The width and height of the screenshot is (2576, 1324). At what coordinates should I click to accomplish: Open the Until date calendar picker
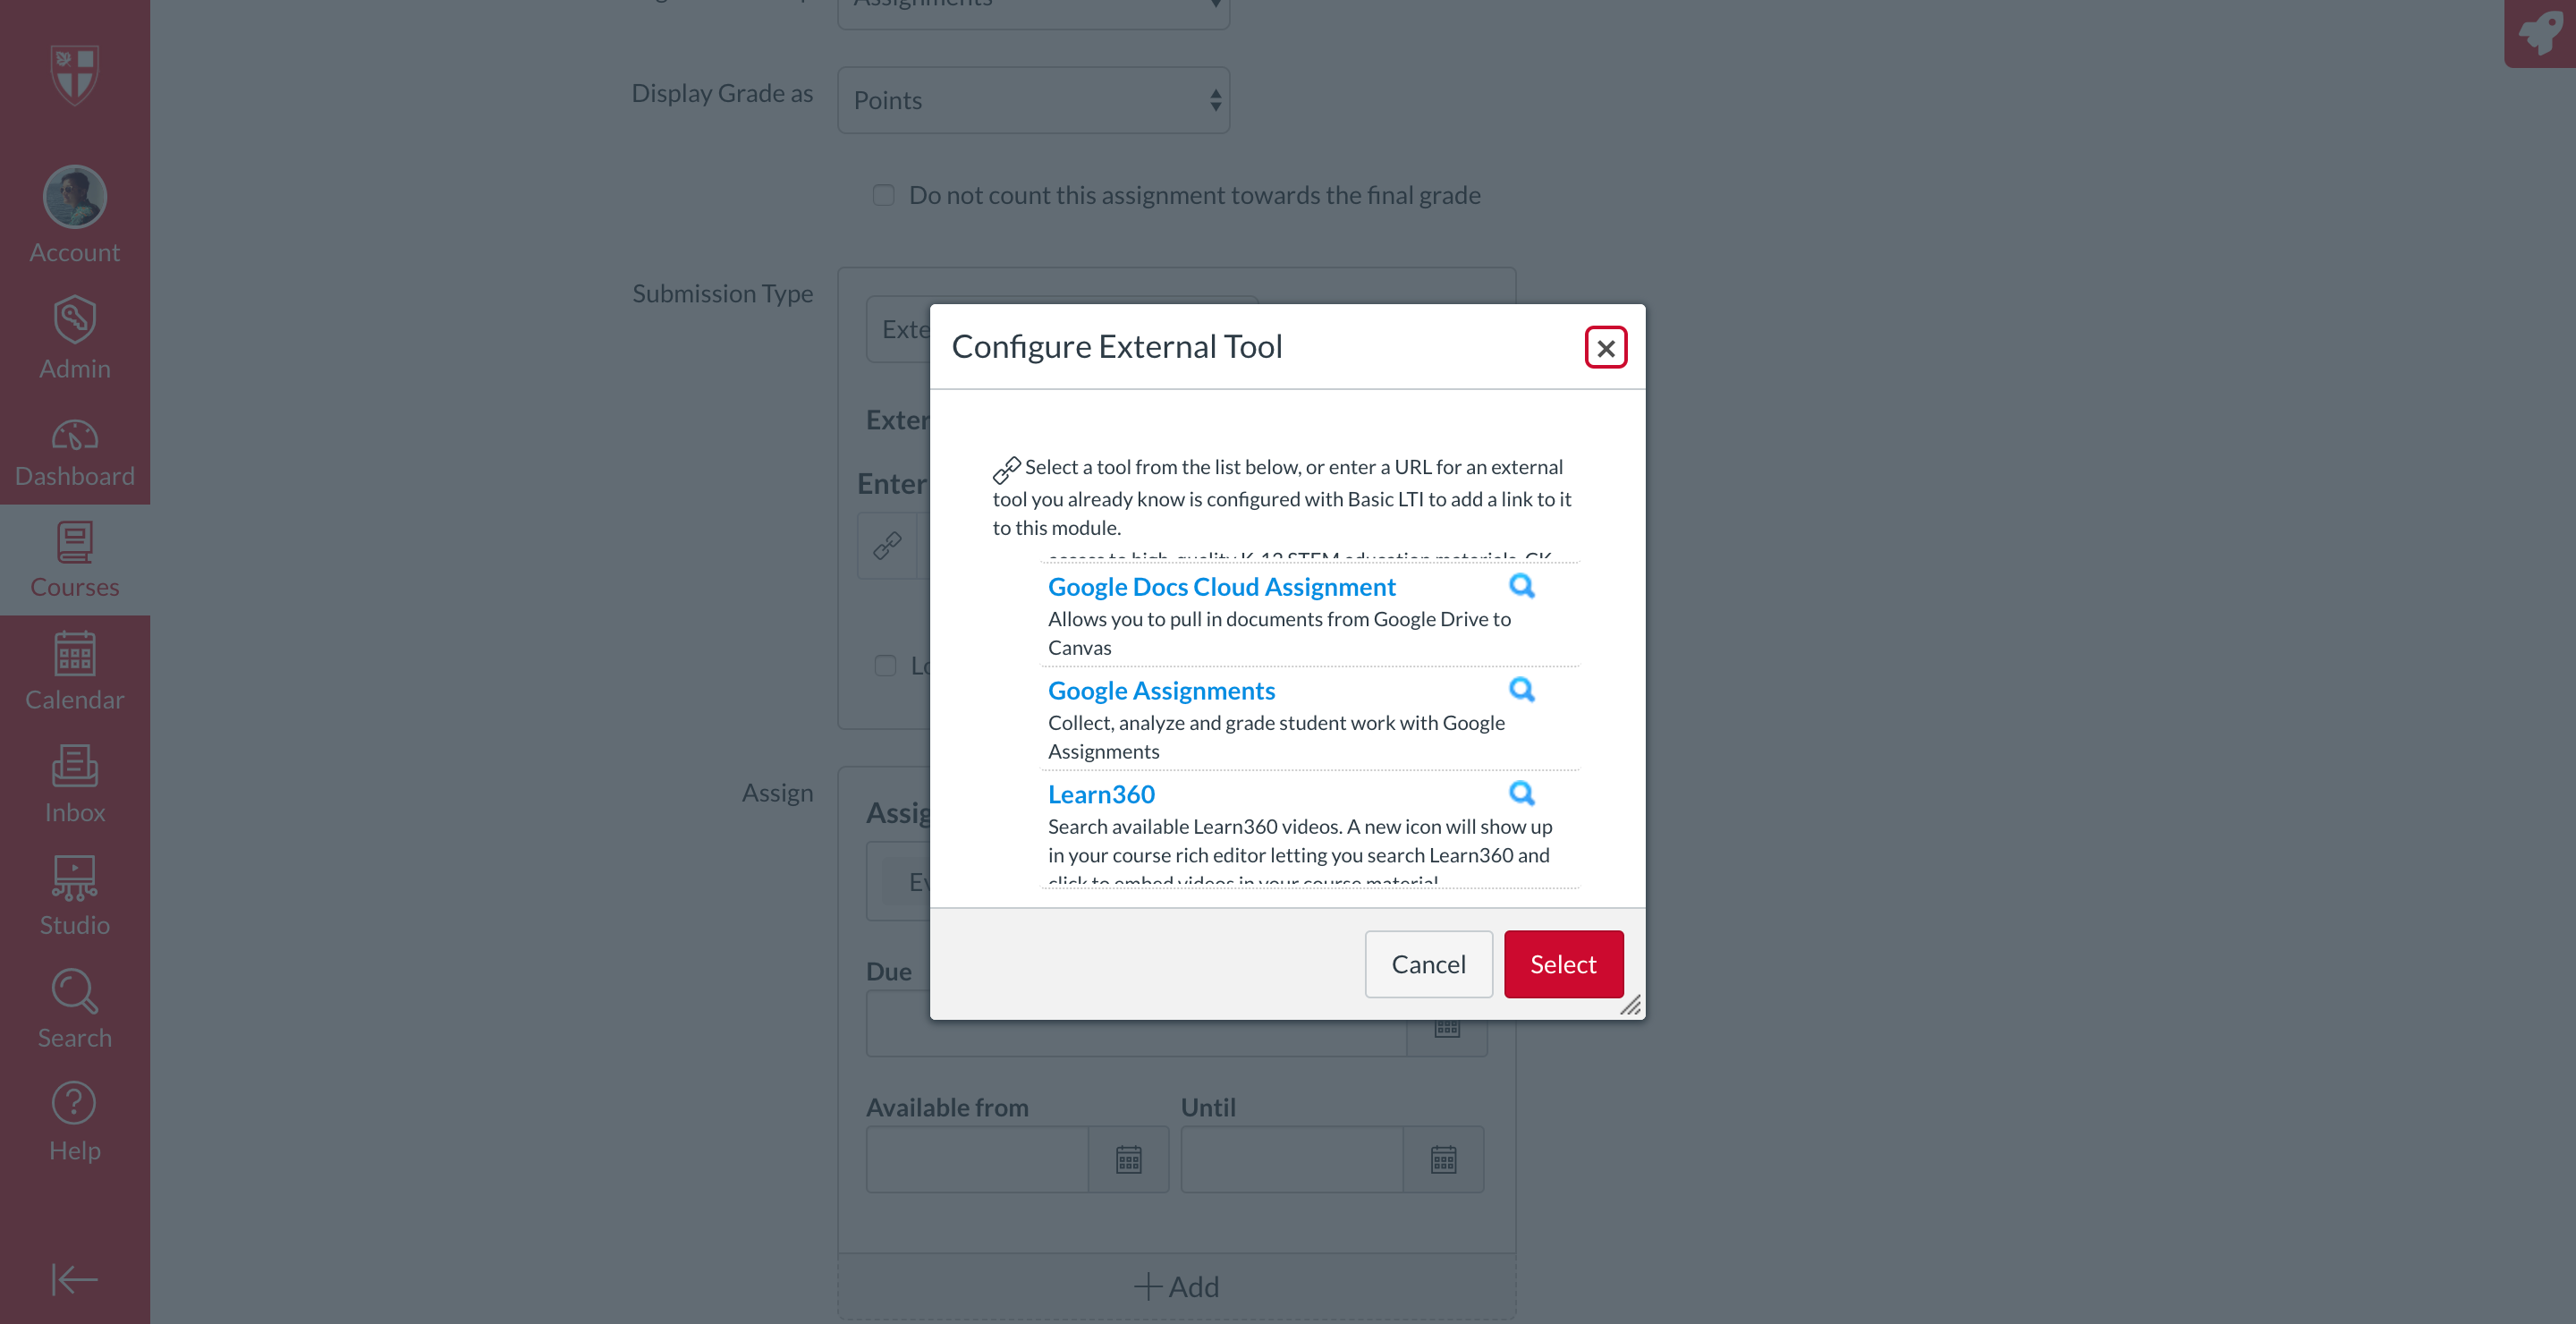[1443, 1160]
